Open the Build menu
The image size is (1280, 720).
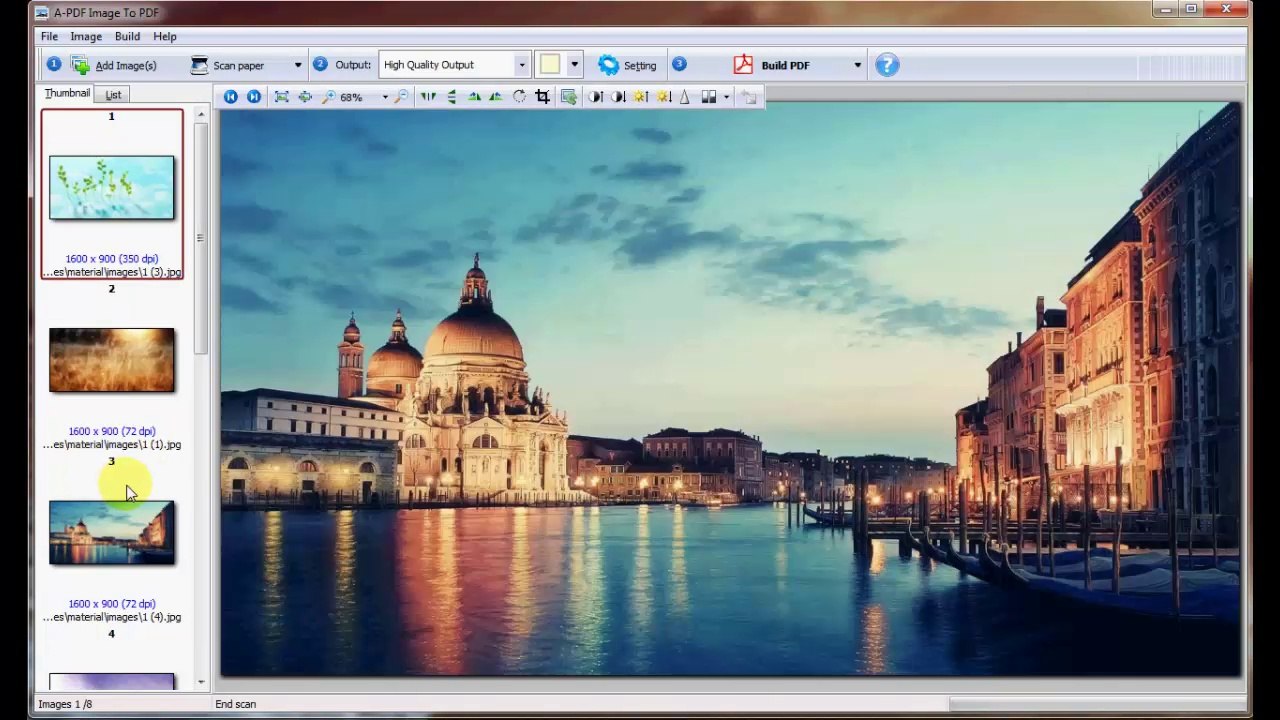[127, 37]
